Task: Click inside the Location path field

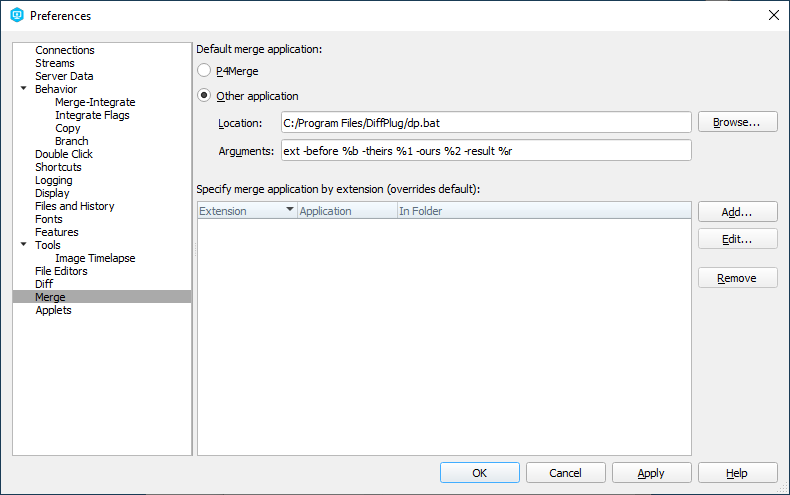Action: (485, 122)
